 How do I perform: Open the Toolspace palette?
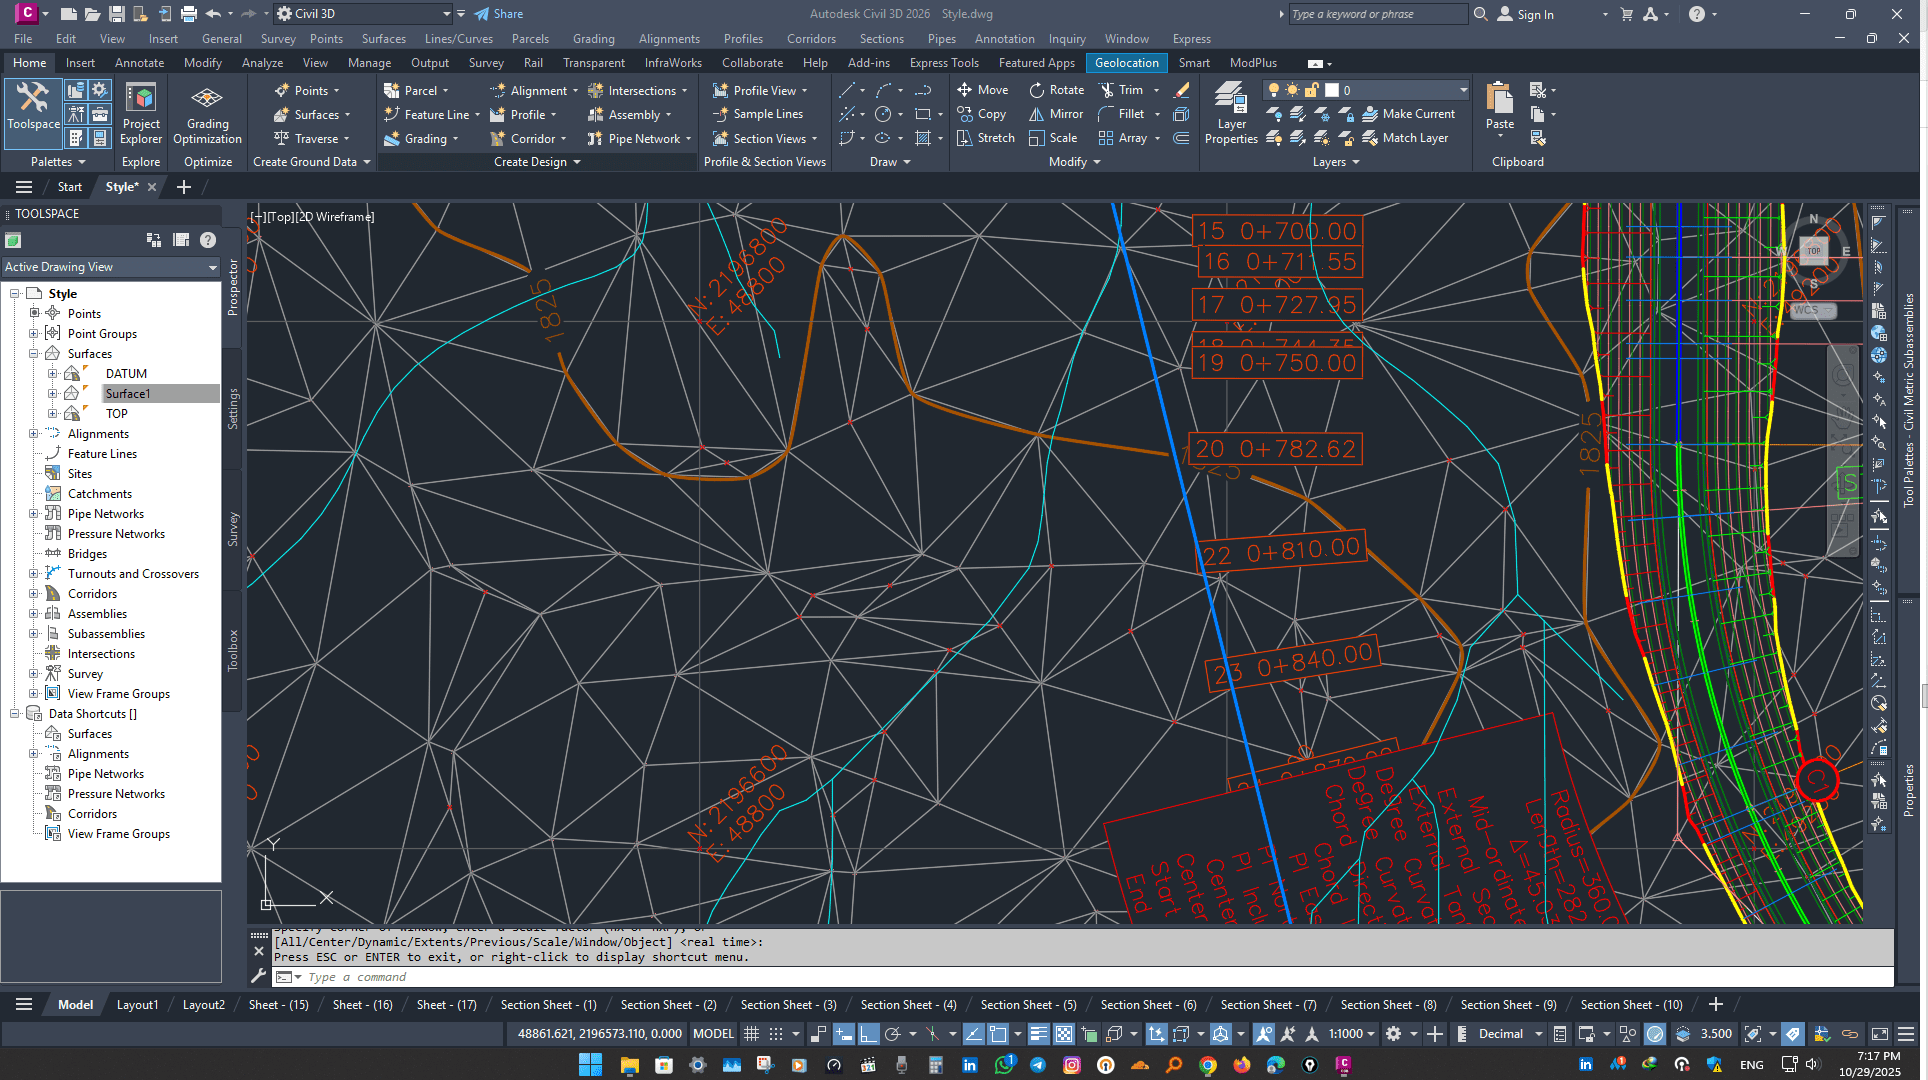click(x=33, y=106)
